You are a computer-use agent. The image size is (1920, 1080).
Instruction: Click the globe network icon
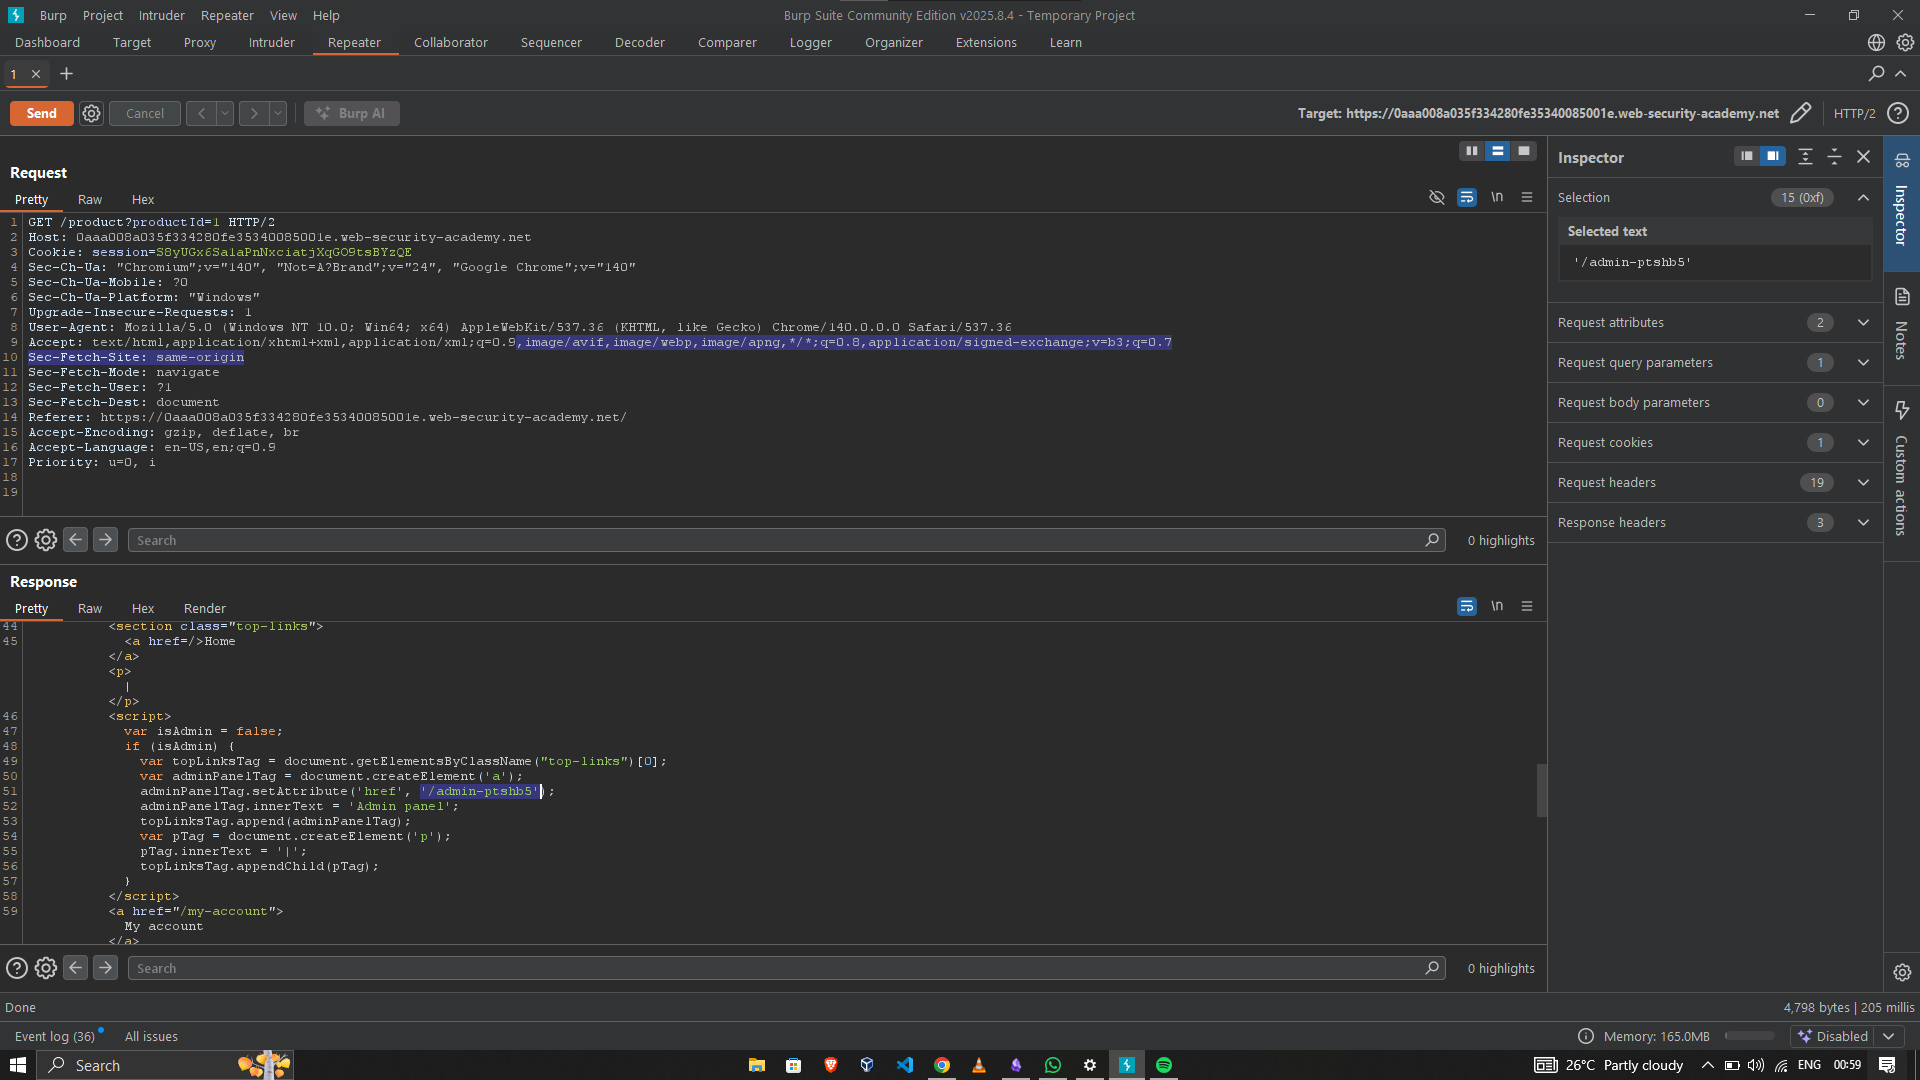(x=1876, y=43)
